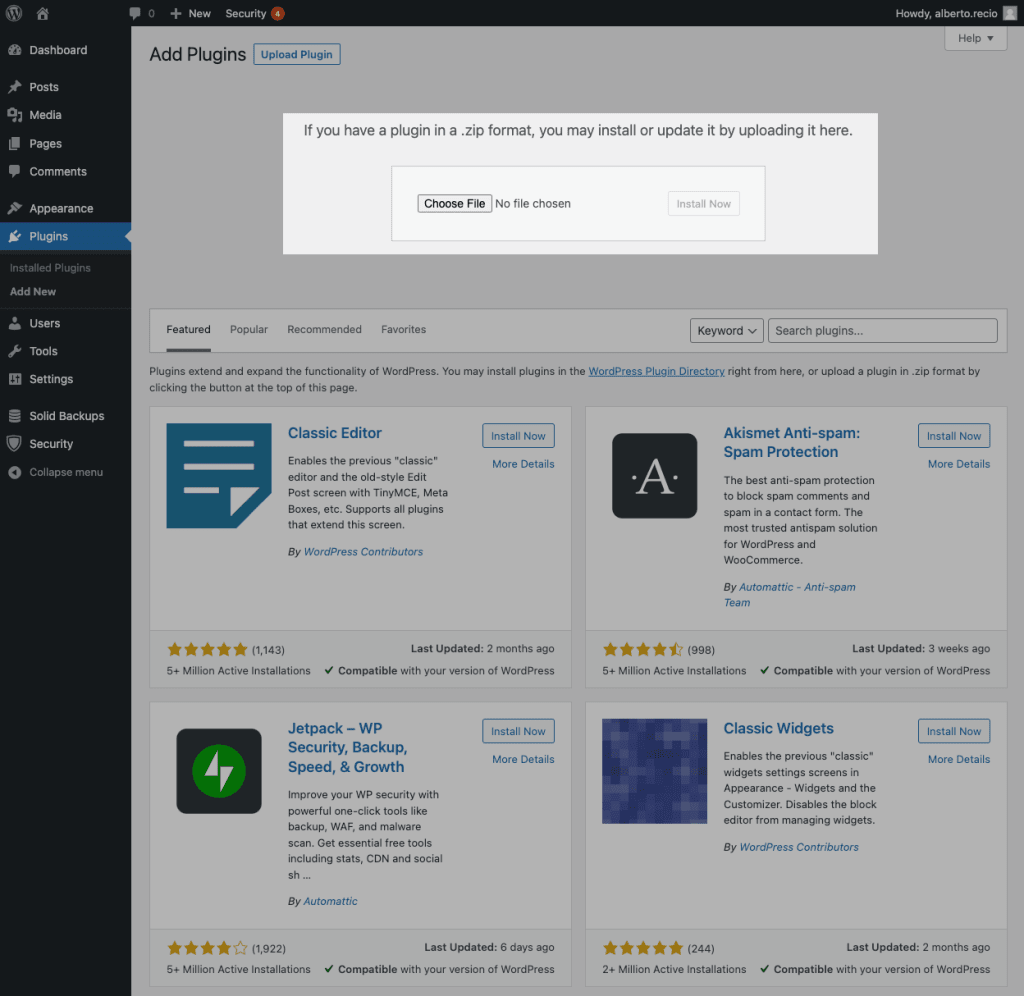The height and width of the screenshot is (996, 1024).
Task: Expand the Help dropdown tab
Action: [975, 38]
